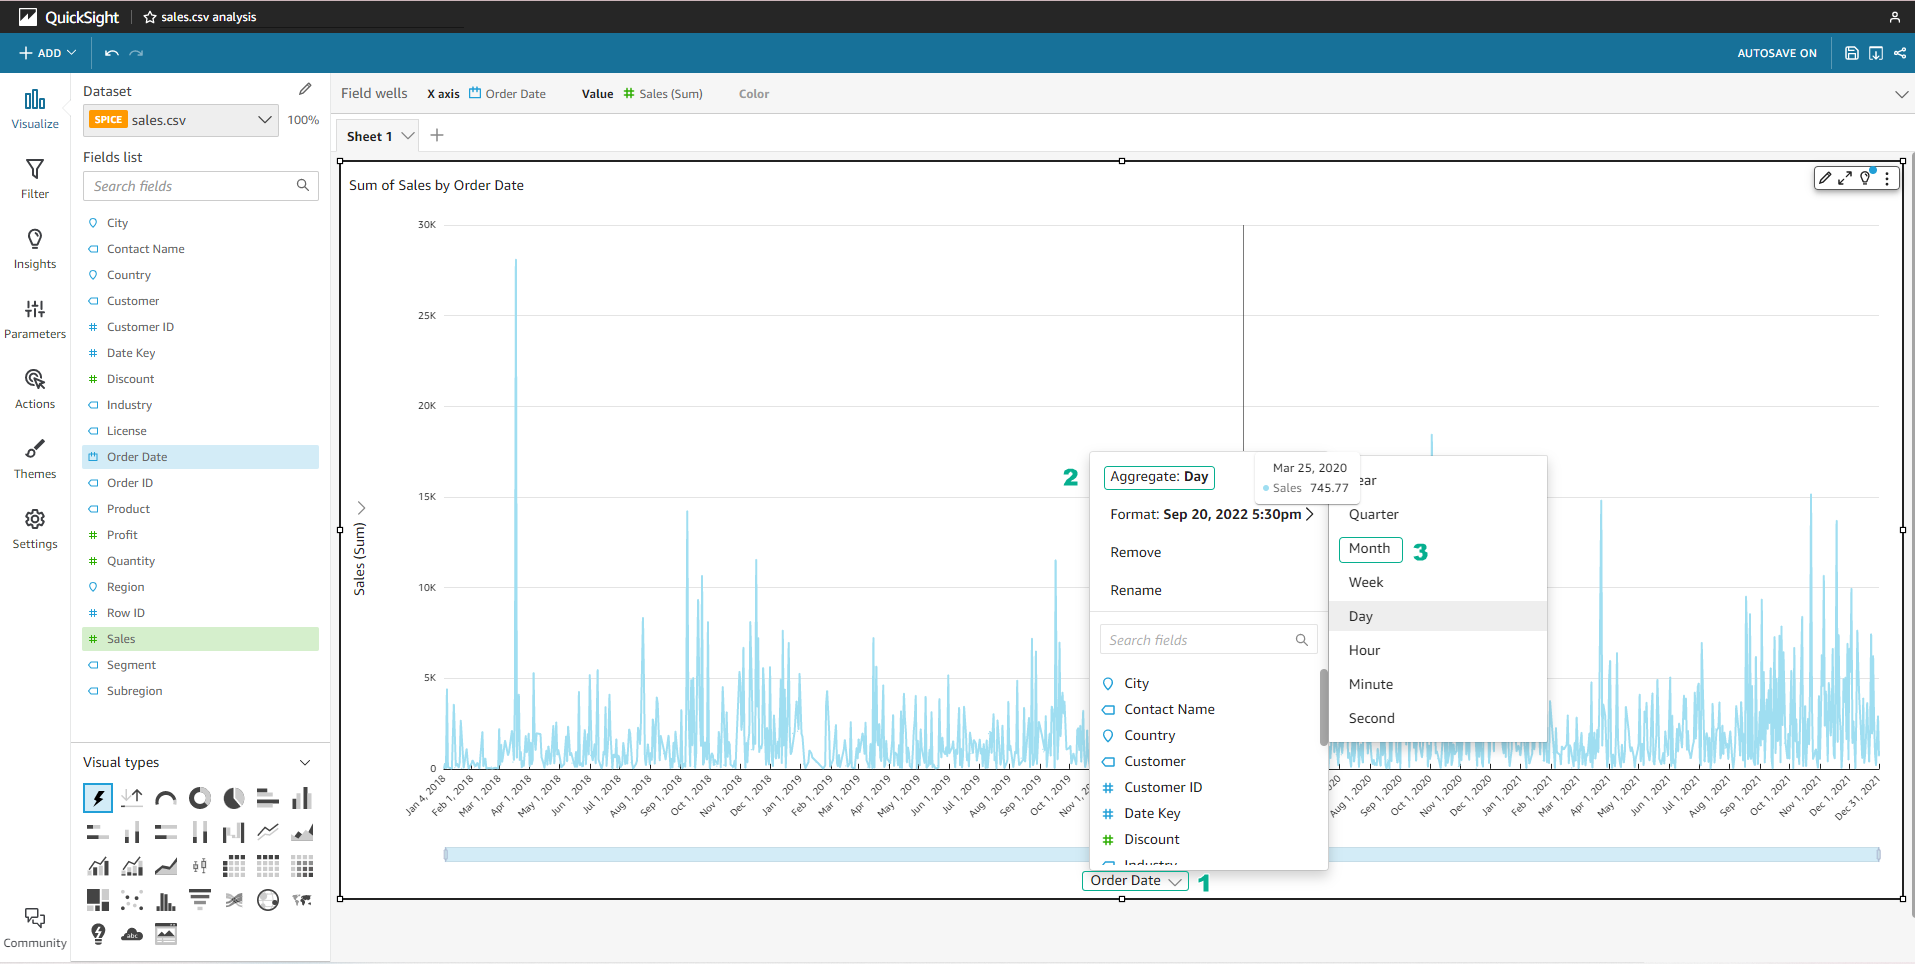Set aggregation to Month
This screenshot has height=964, width=1915.
(1370, 549)
